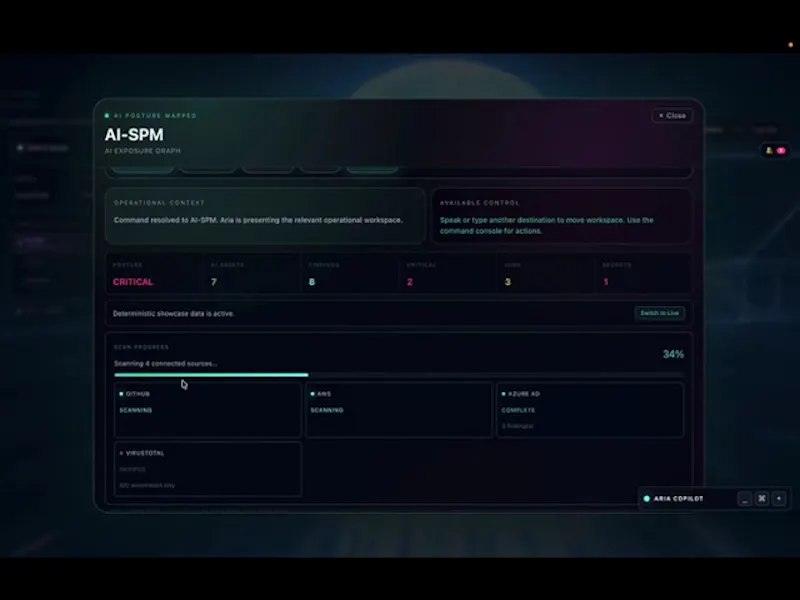Viewport: 800px width, 600px height.
Task: Toggle the Aria Copilot speaker icon
Action: pyautogui.click(x=779, y=498)
